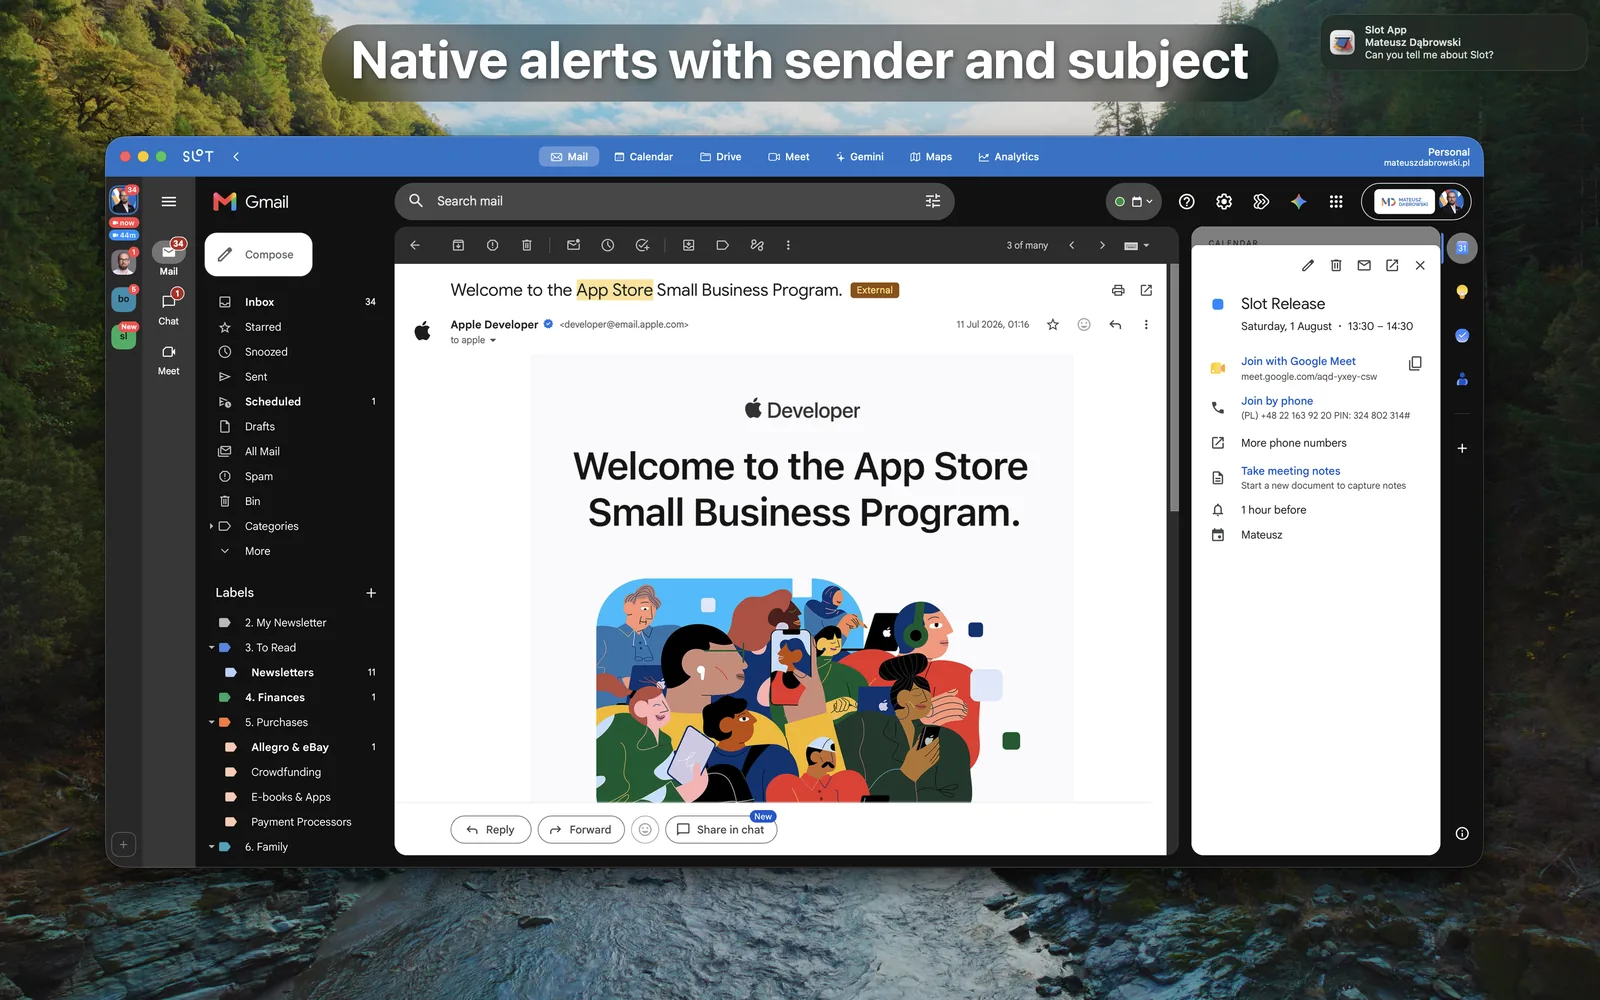Open the input tools dropdown in toolbar
The image size is (1600, 1000).
(x=1137, y=245)
